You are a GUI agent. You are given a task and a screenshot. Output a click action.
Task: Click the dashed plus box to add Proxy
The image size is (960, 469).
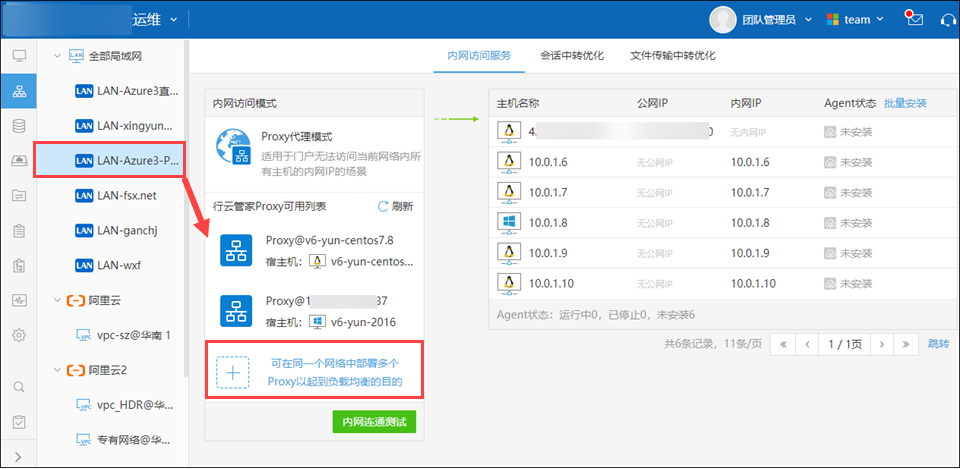point(233,373)
